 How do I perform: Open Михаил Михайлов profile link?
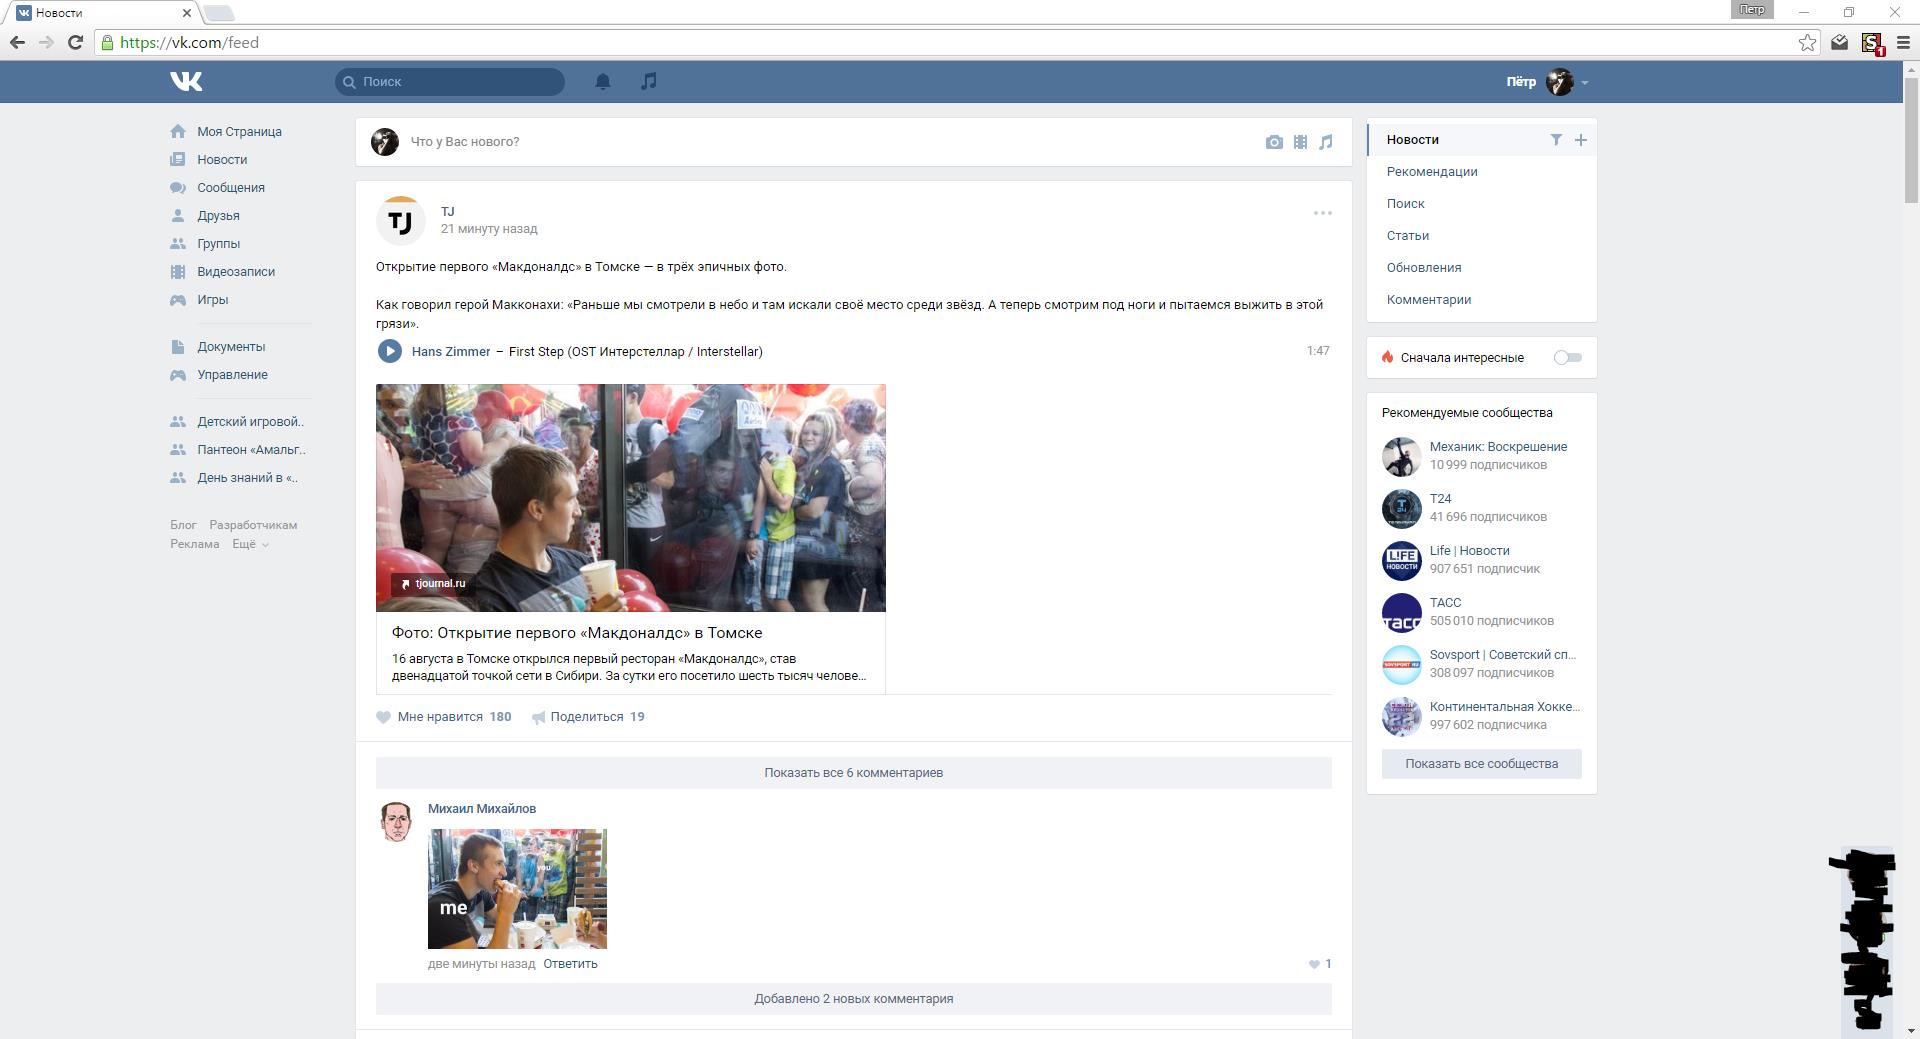482,808
